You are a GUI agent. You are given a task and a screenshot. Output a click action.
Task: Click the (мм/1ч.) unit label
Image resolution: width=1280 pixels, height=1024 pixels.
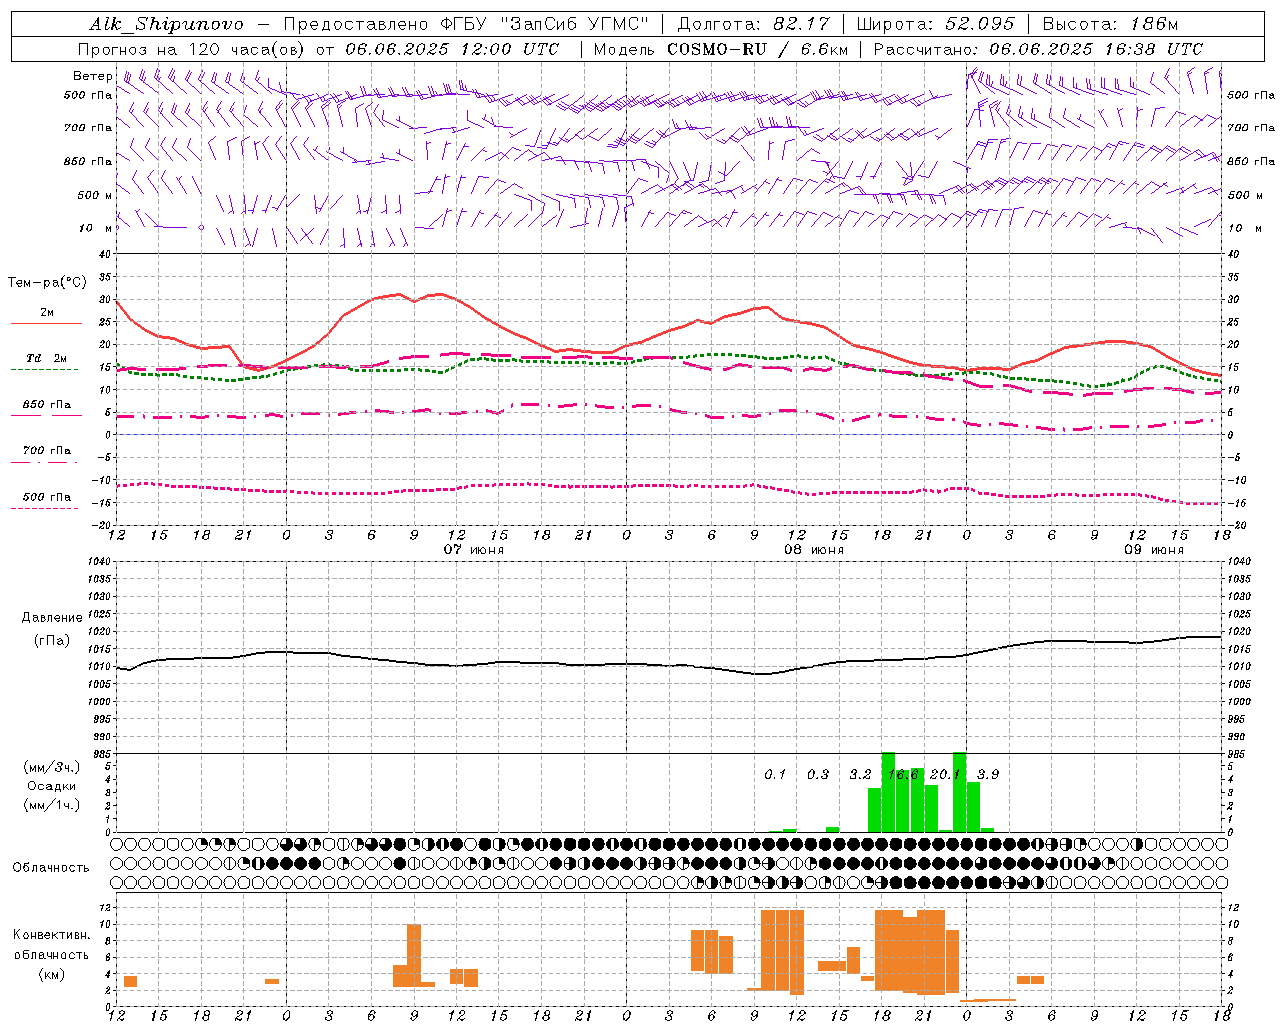(x=52, y=805)
